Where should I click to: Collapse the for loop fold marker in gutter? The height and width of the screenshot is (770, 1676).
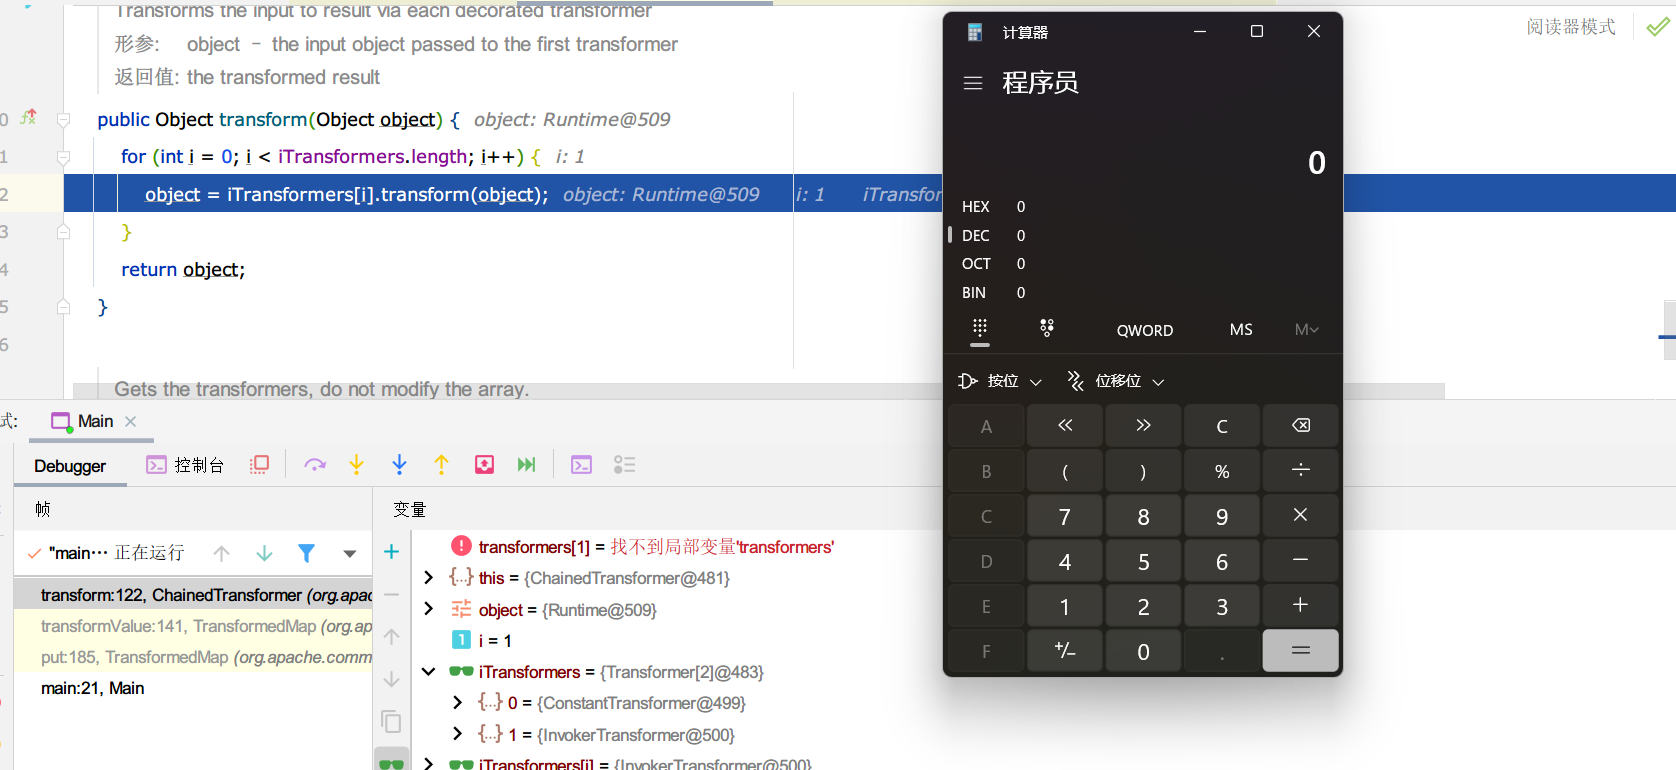pos(63,157)
